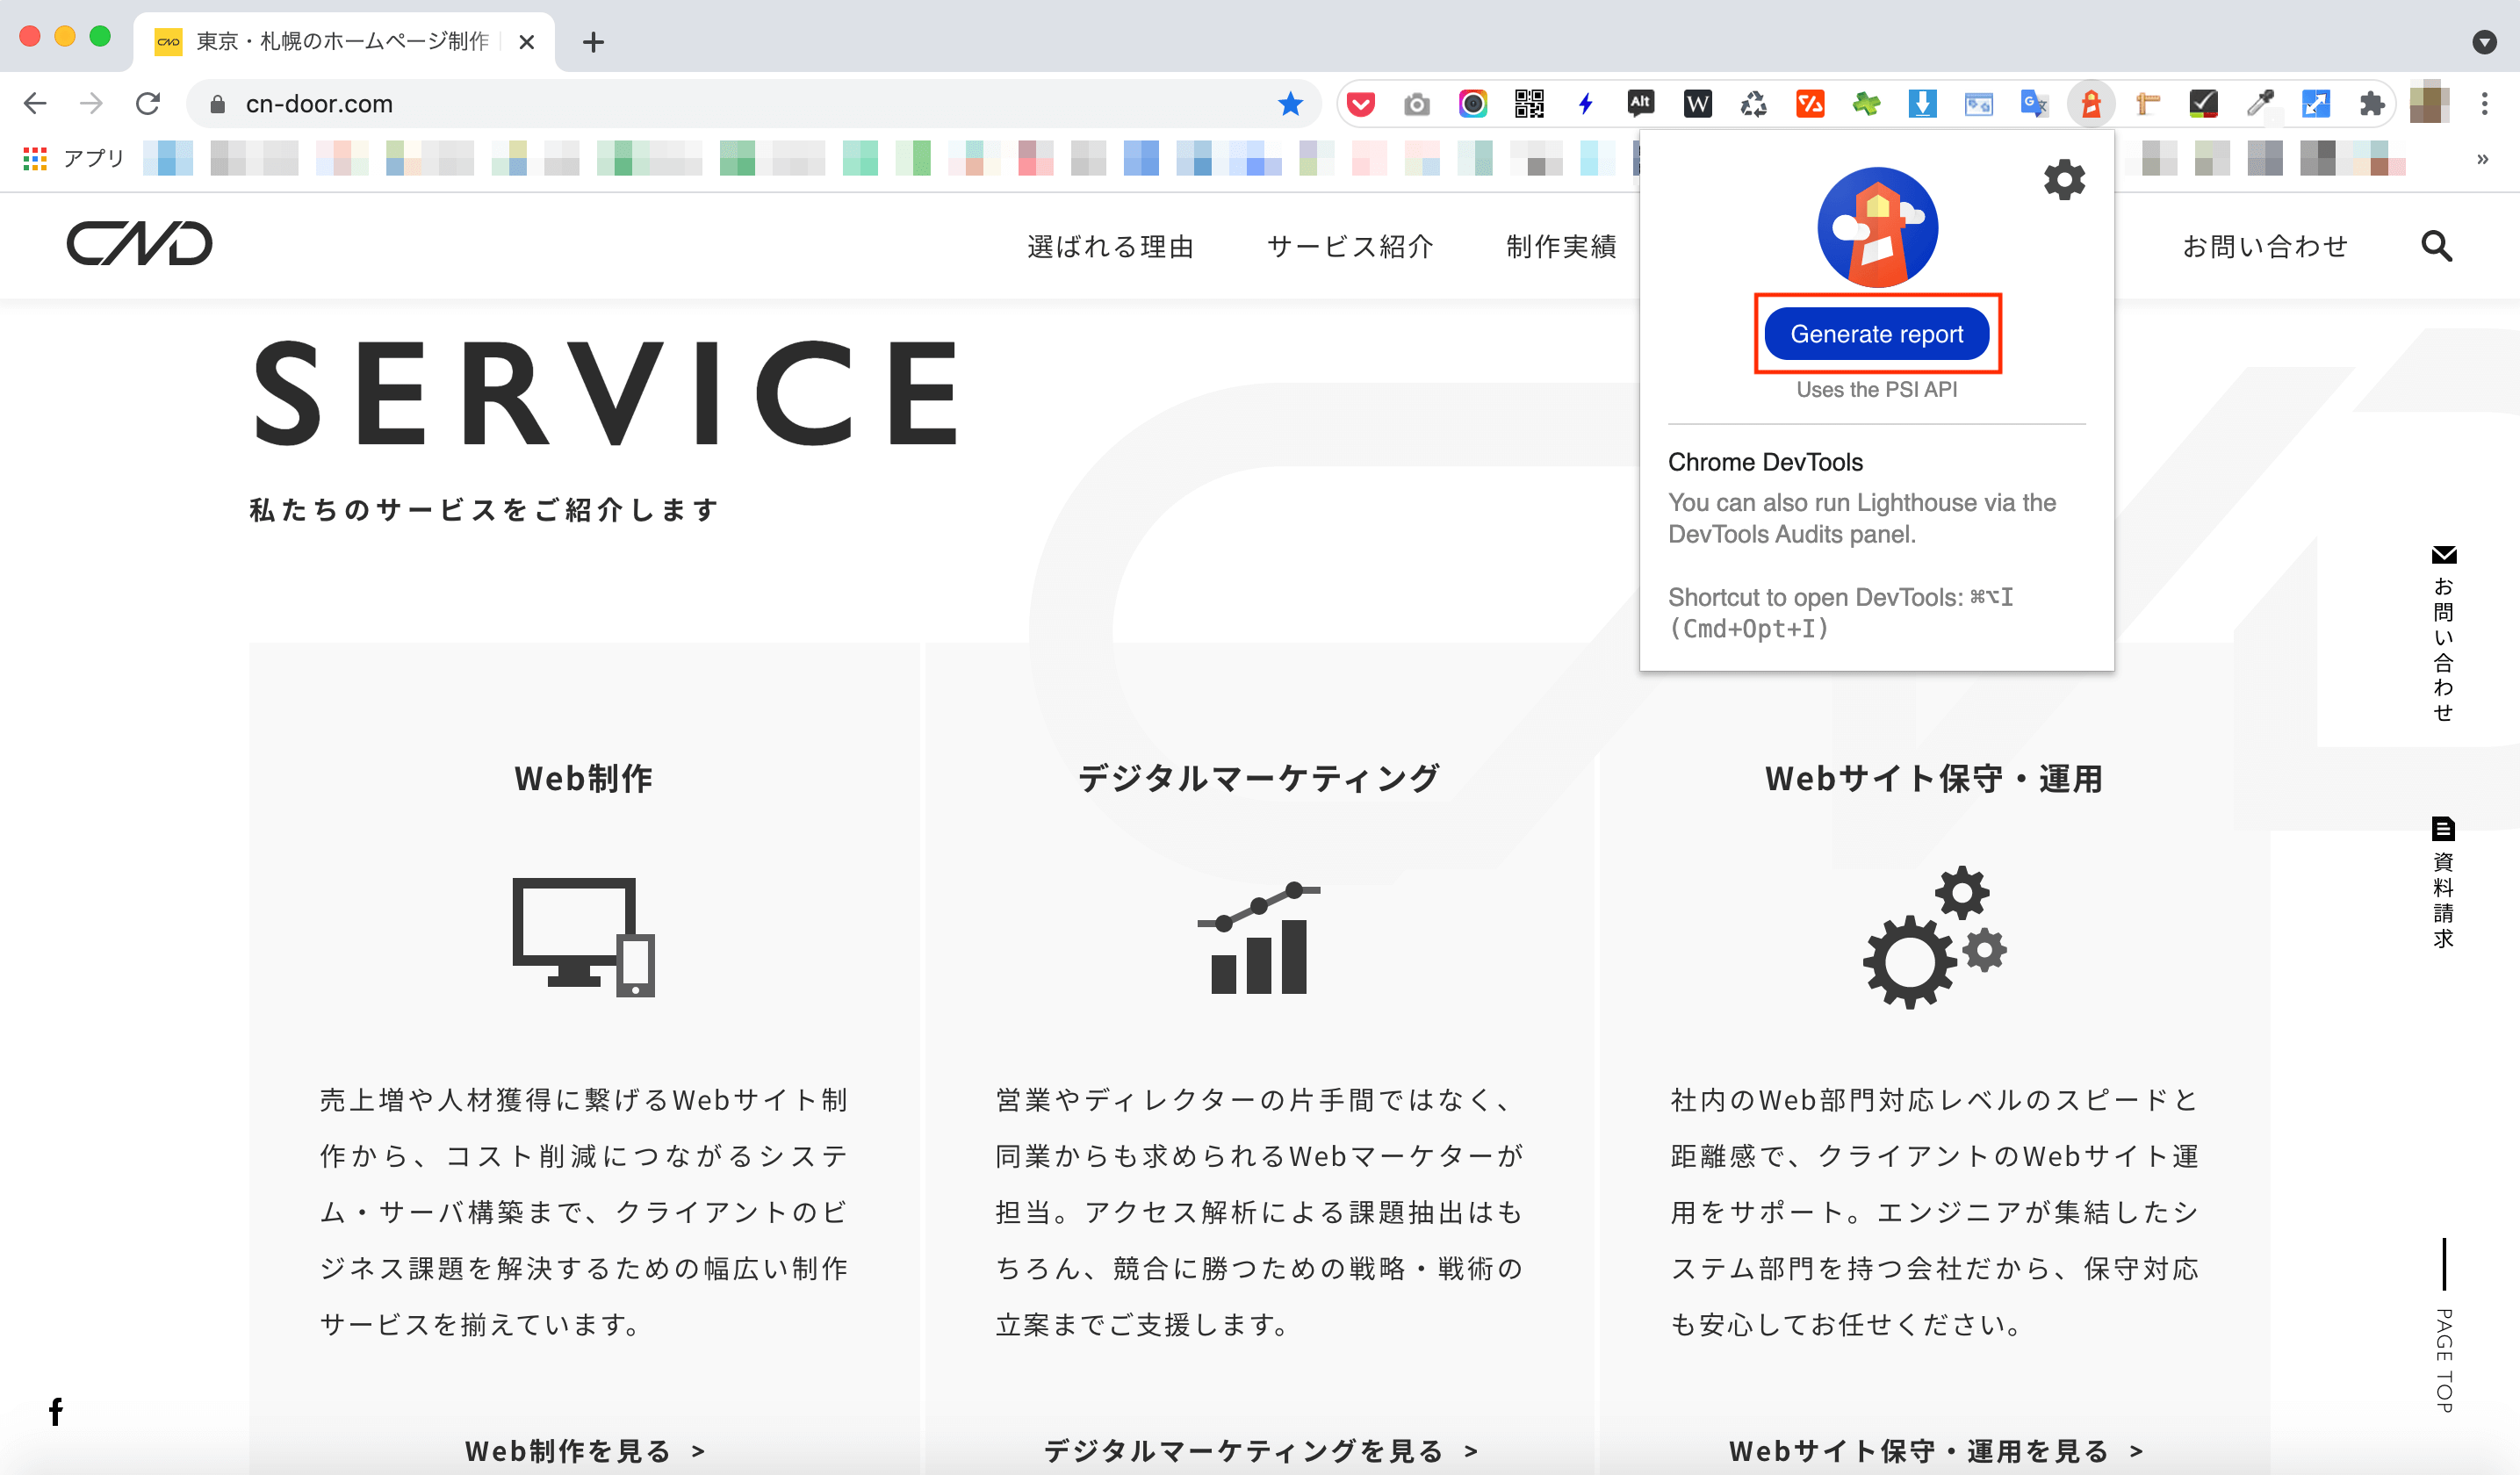Reload the current page
The image size is (2520, 1475).
[148, 104]
